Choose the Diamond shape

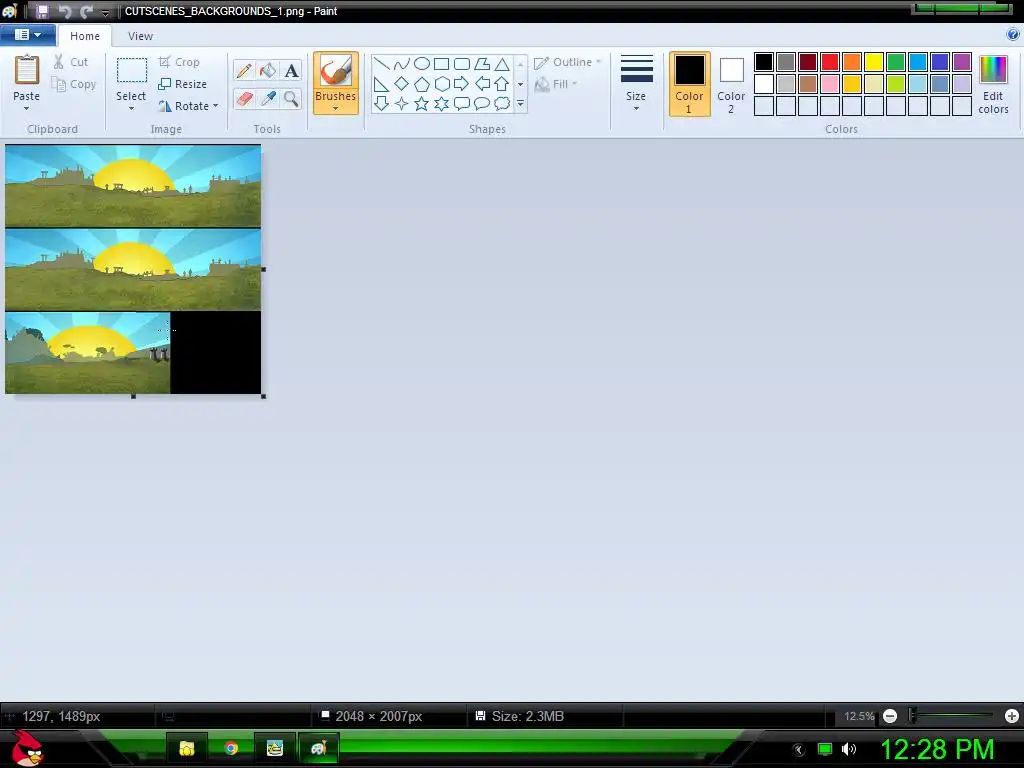click(x=402, y=84)
